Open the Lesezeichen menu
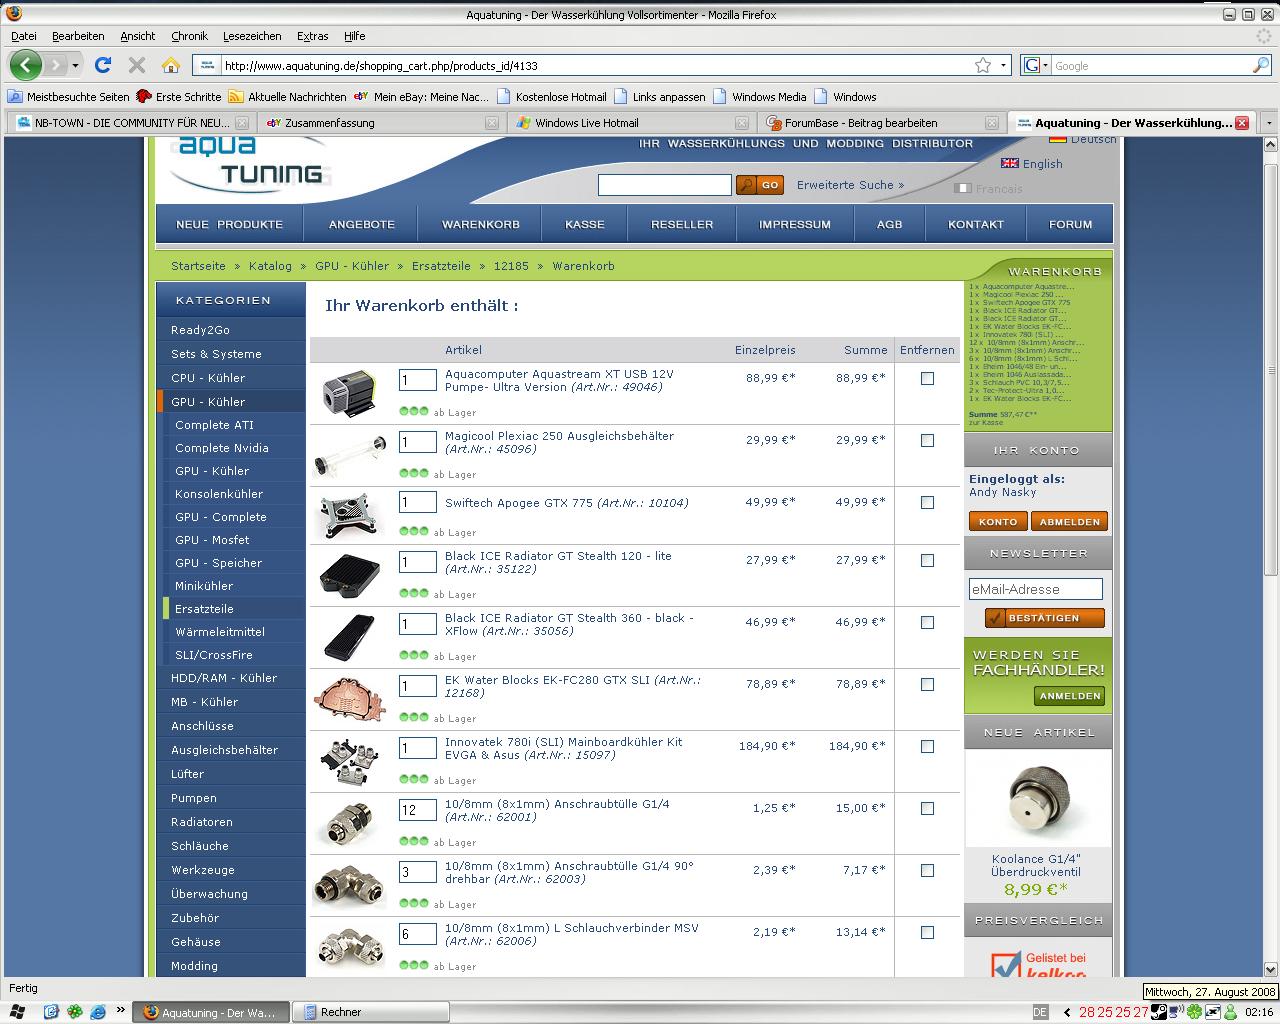1280x1024 pixels. (x=252, y=36)
